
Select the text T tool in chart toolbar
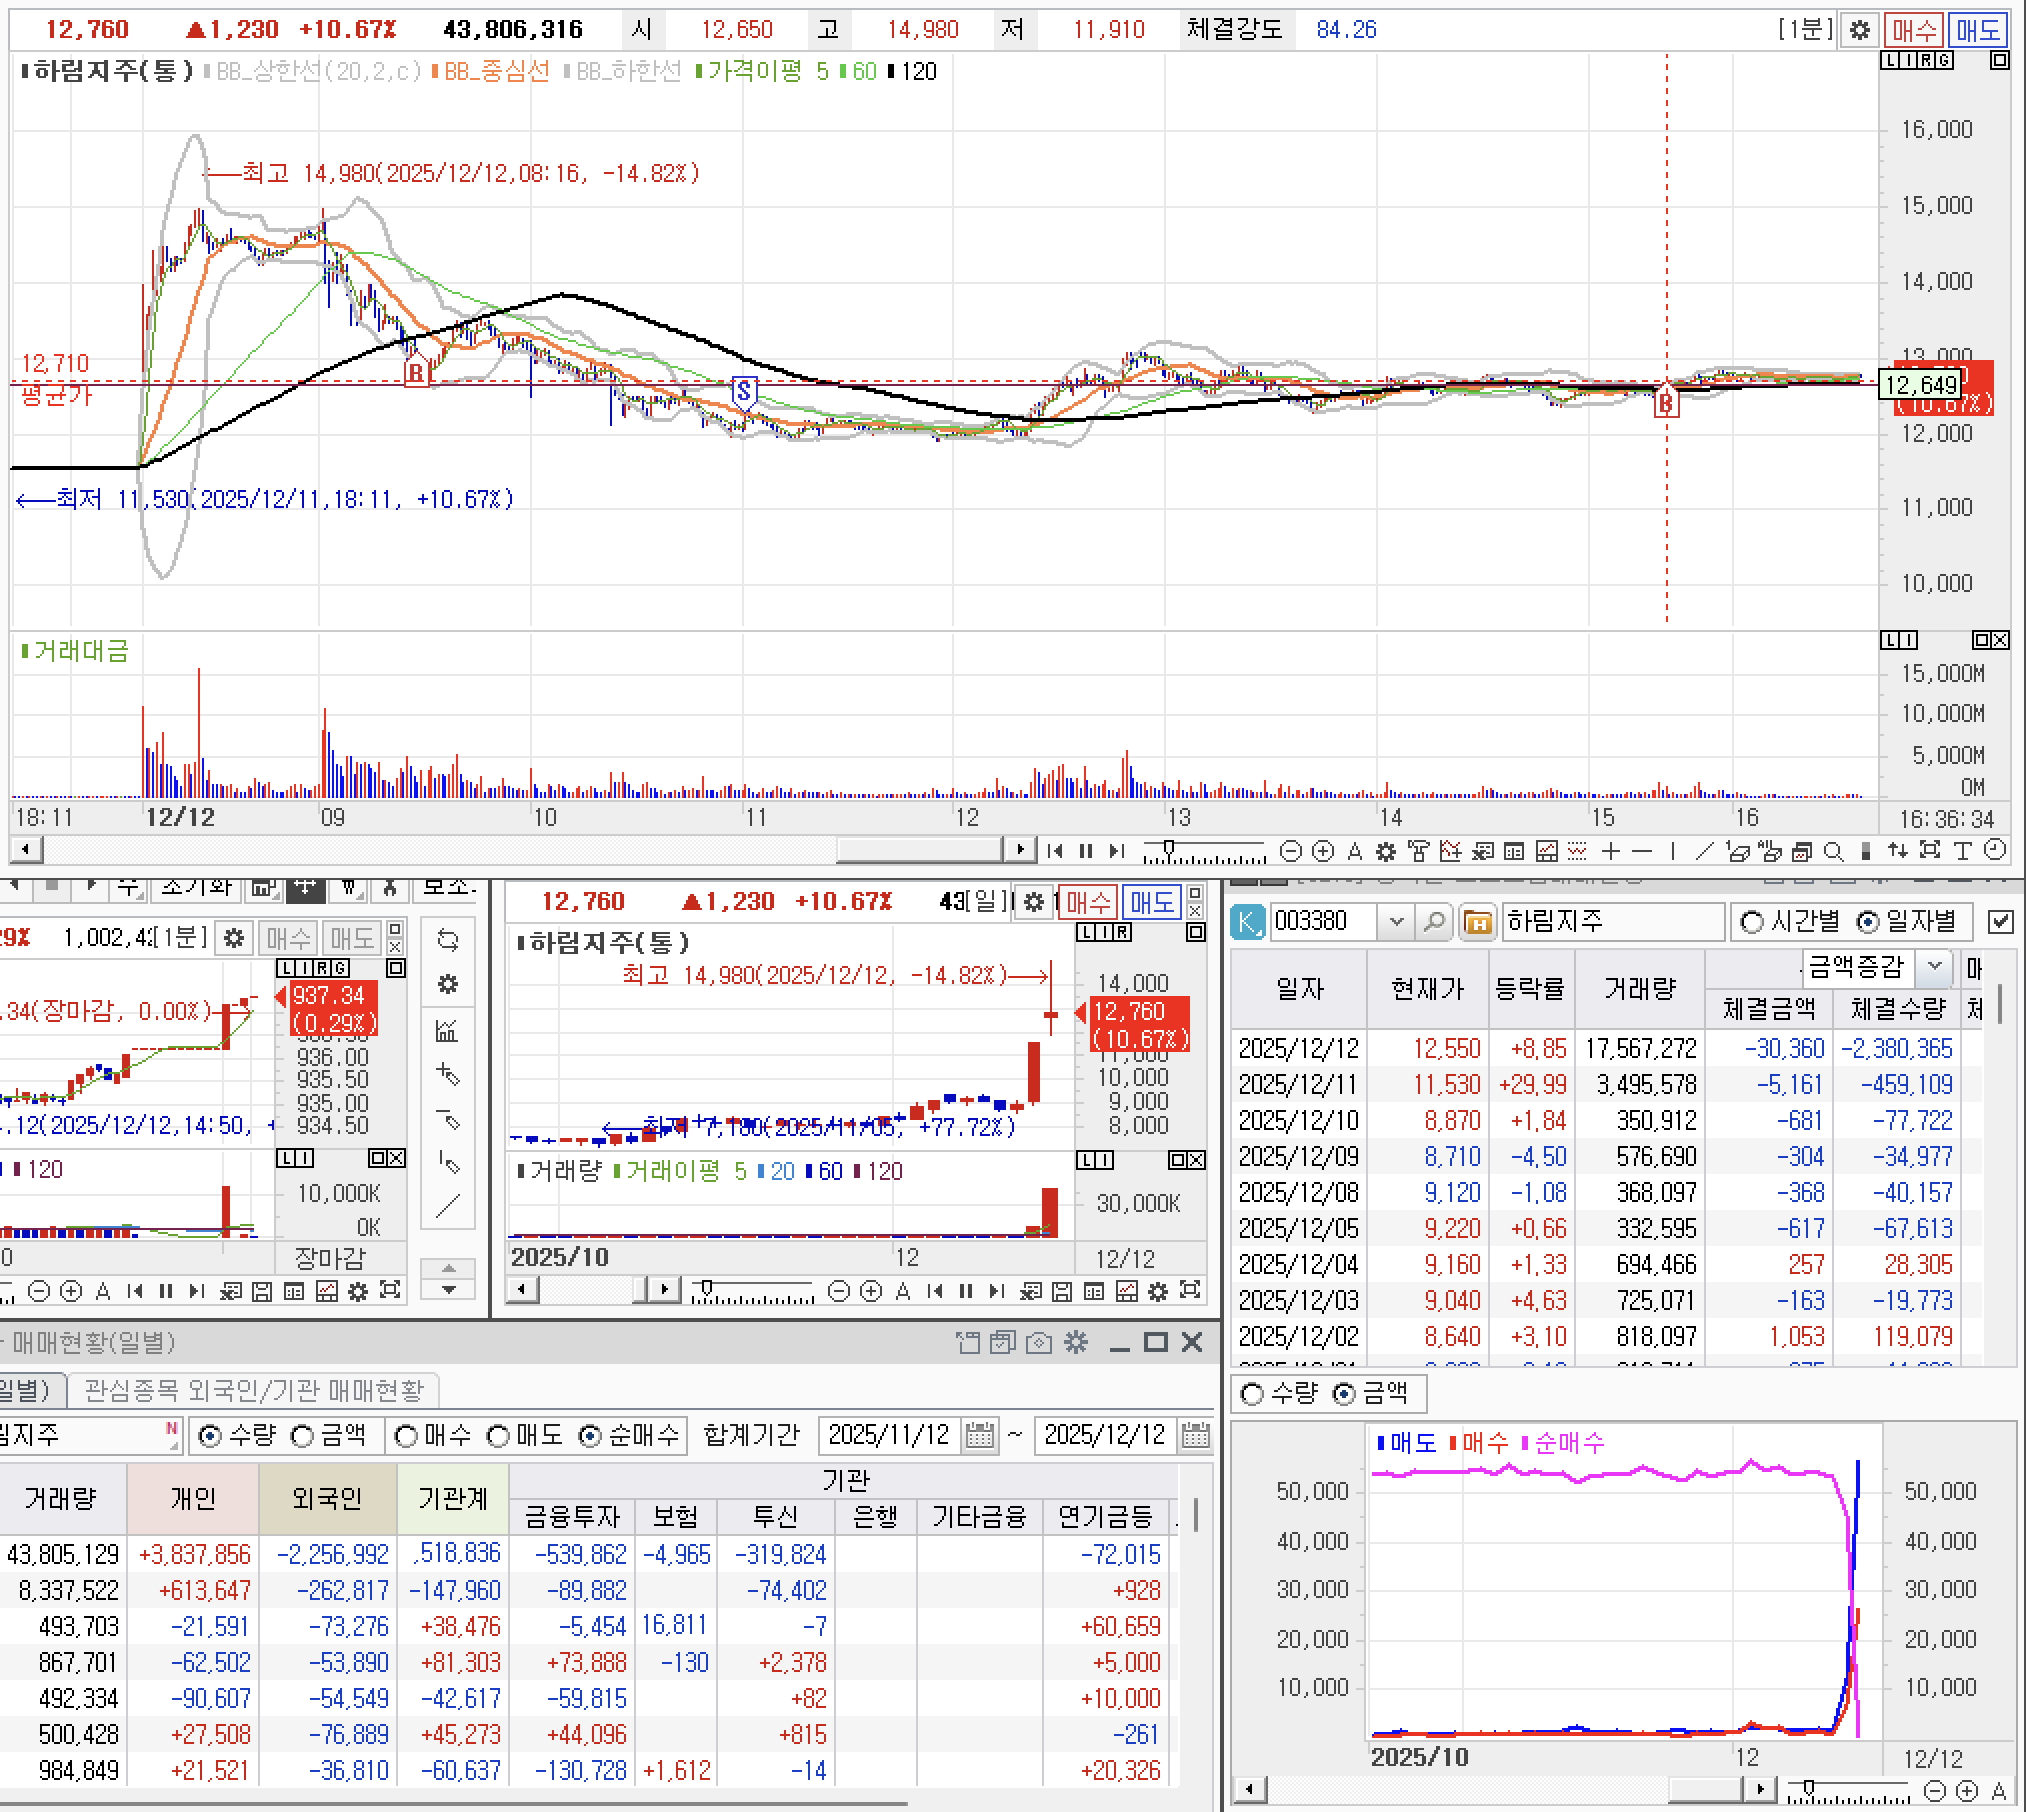[1962, 851]
